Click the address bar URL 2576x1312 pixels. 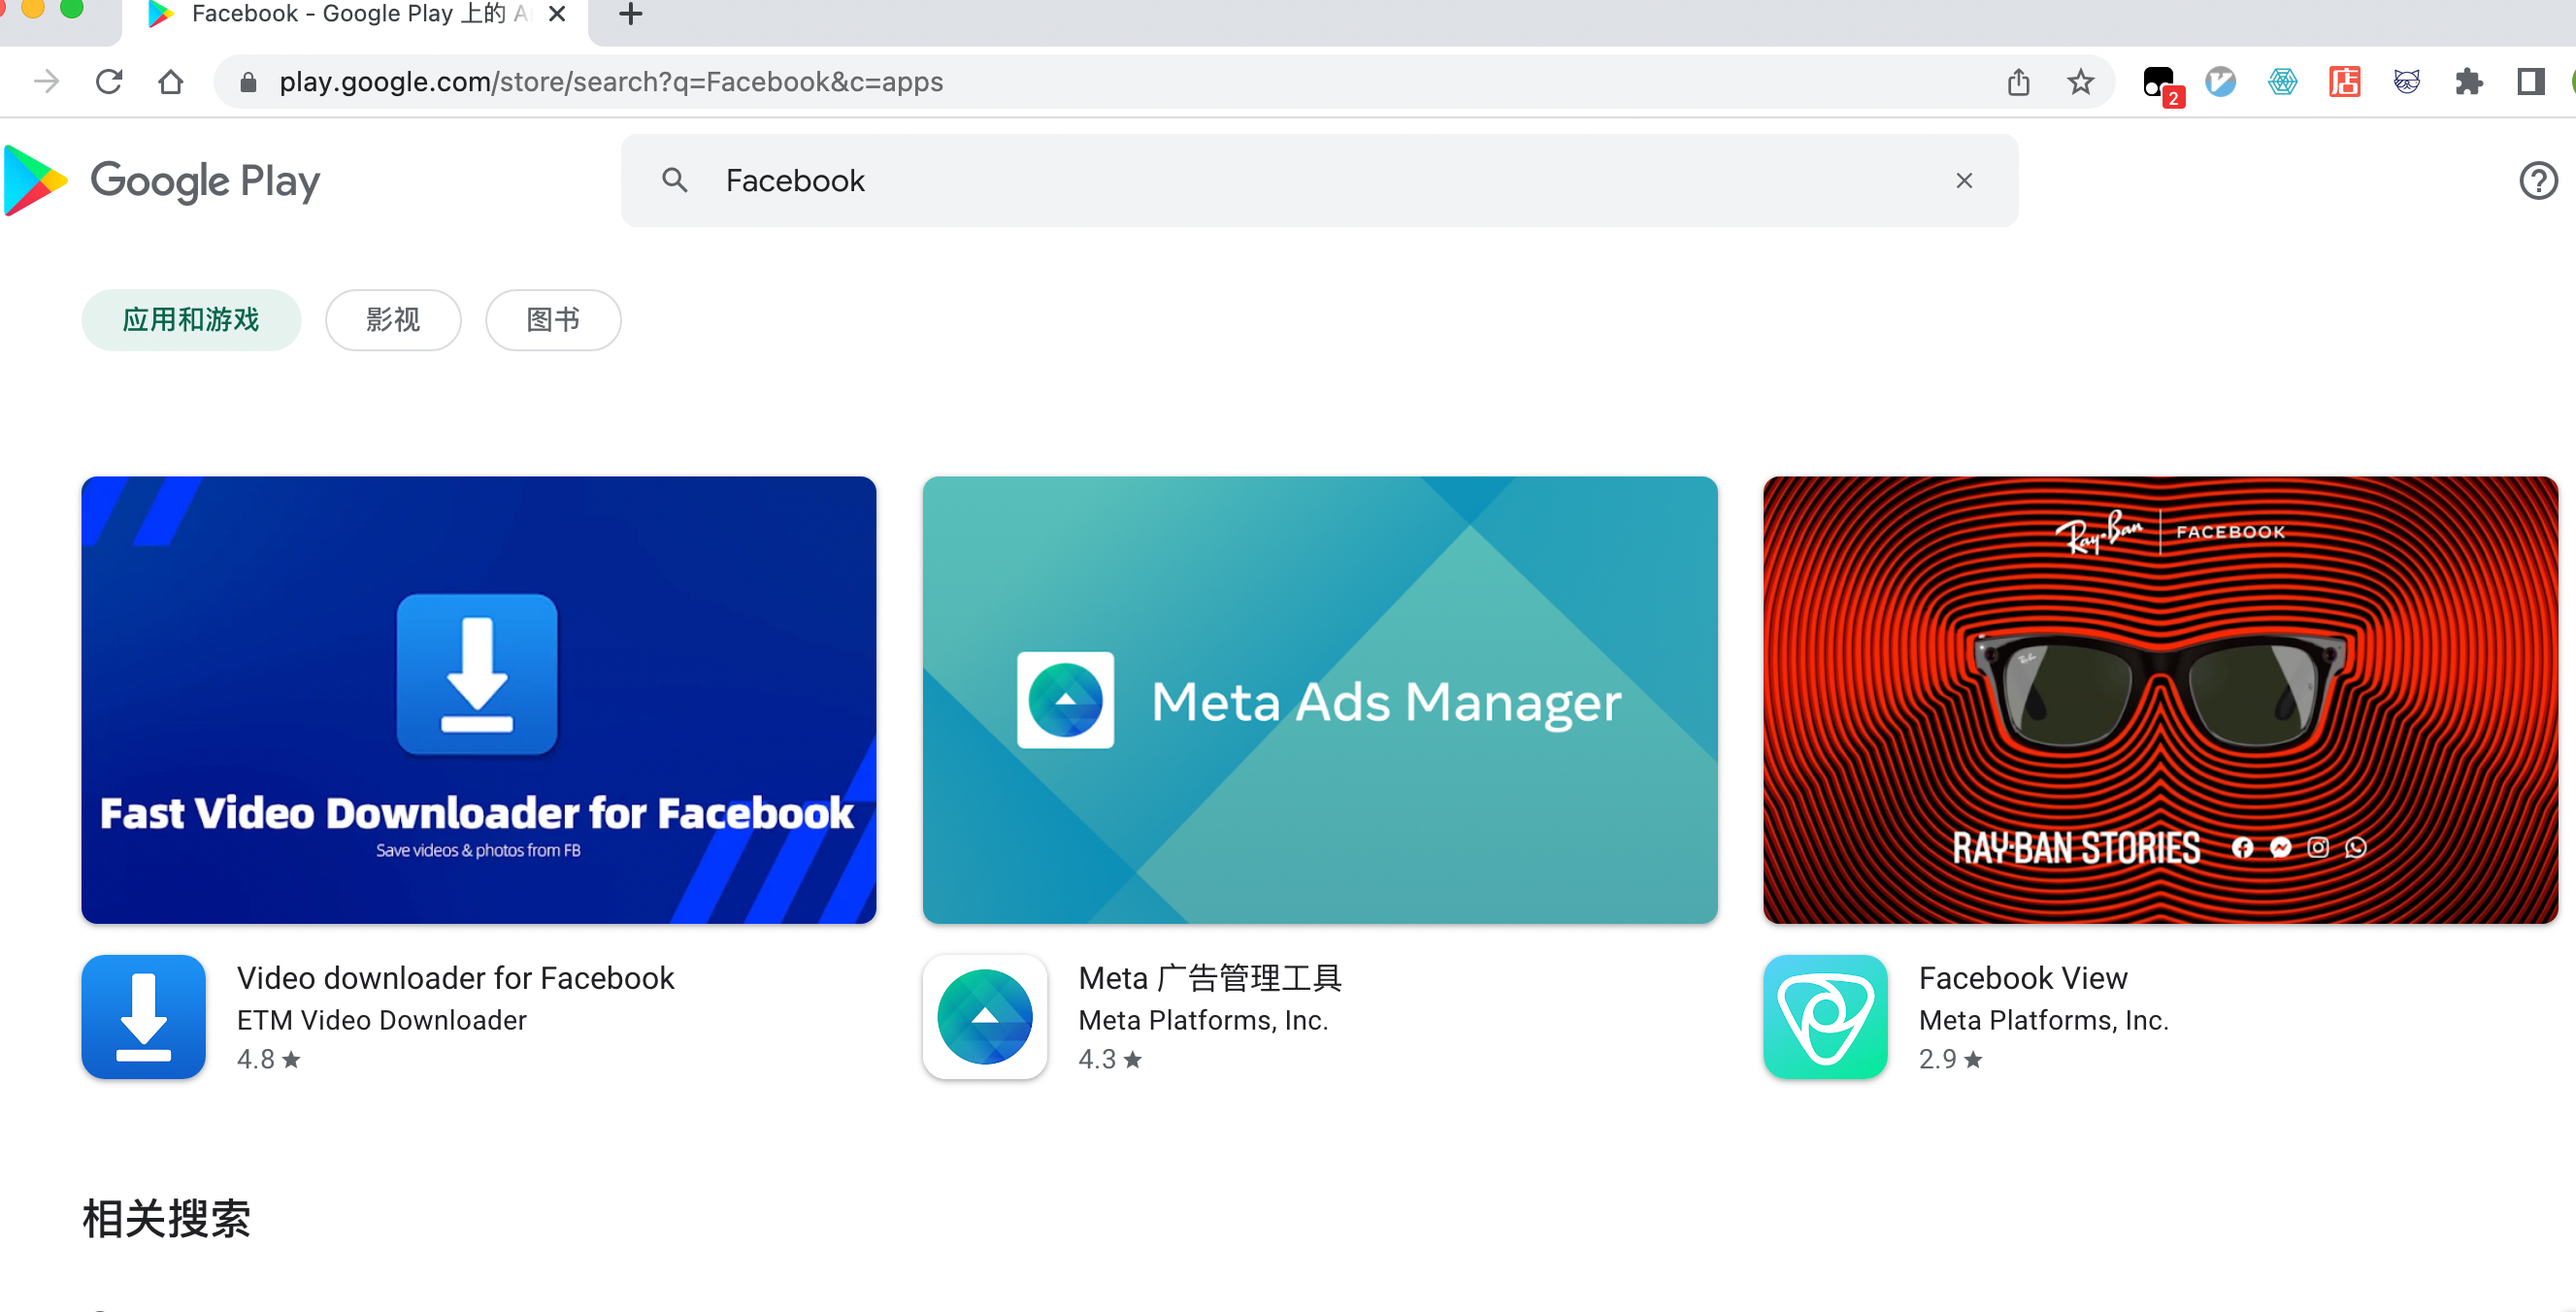pyautogui.click(x=611, y=82)
